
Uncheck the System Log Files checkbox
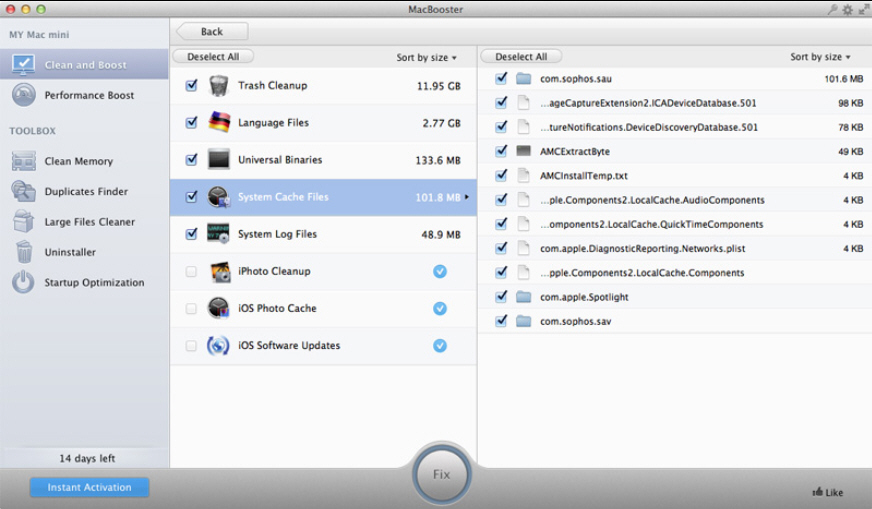[191, 234]
